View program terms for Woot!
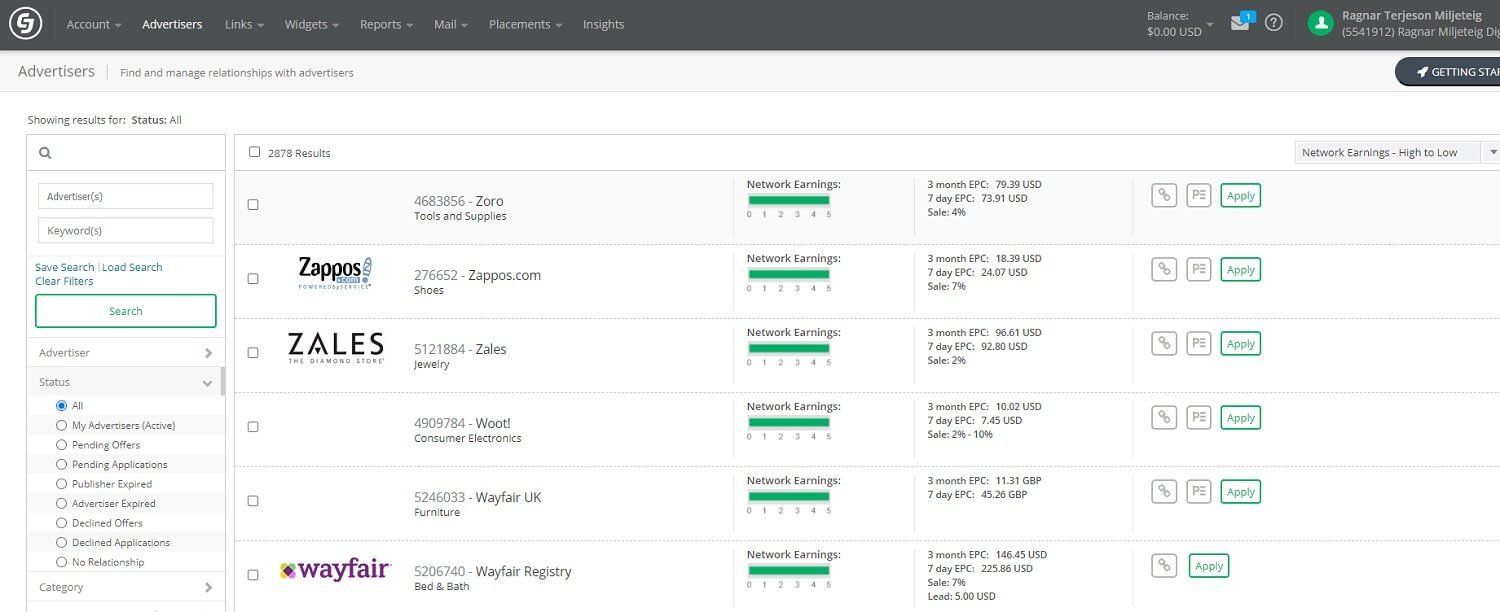The image size is (1500, 612). point(1198,417)
